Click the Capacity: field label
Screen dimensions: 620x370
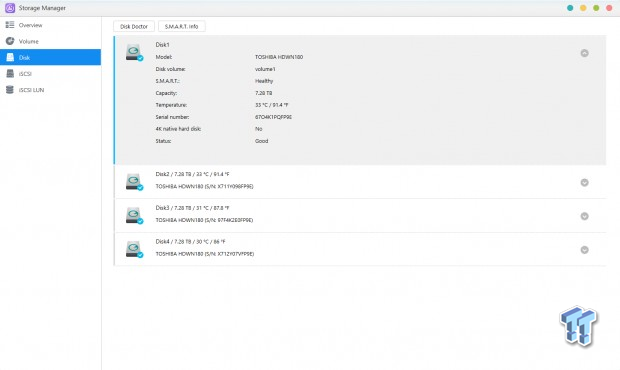click(x=166, y=93)
